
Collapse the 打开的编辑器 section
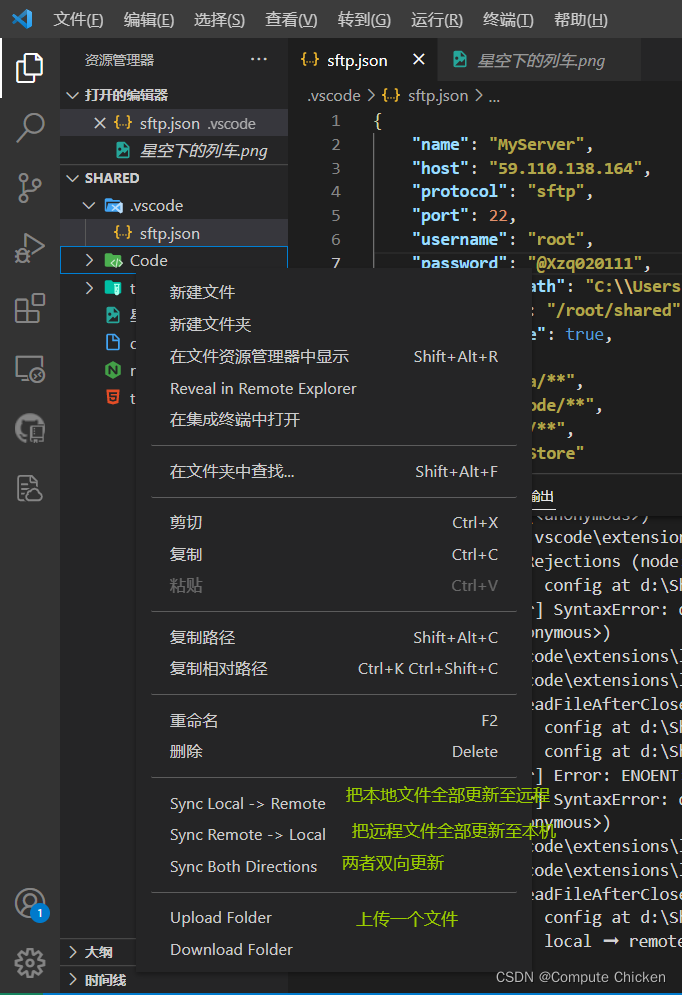(x=72, y=95)
